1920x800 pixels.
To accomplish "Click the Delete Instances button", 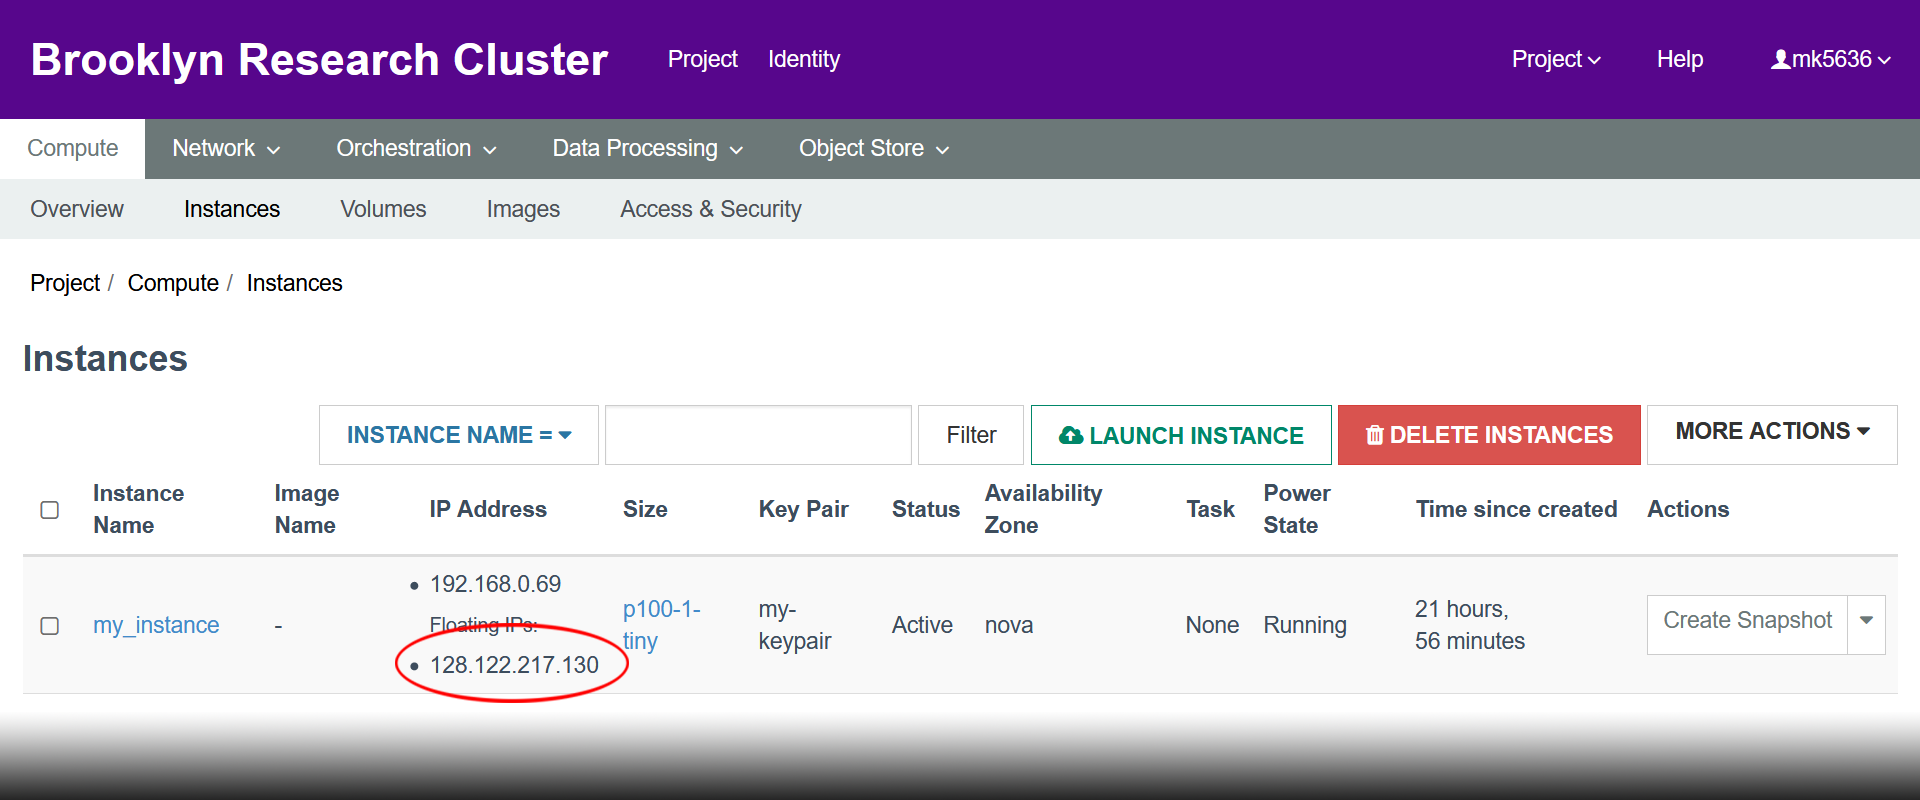I will (x=1489, y=435).
